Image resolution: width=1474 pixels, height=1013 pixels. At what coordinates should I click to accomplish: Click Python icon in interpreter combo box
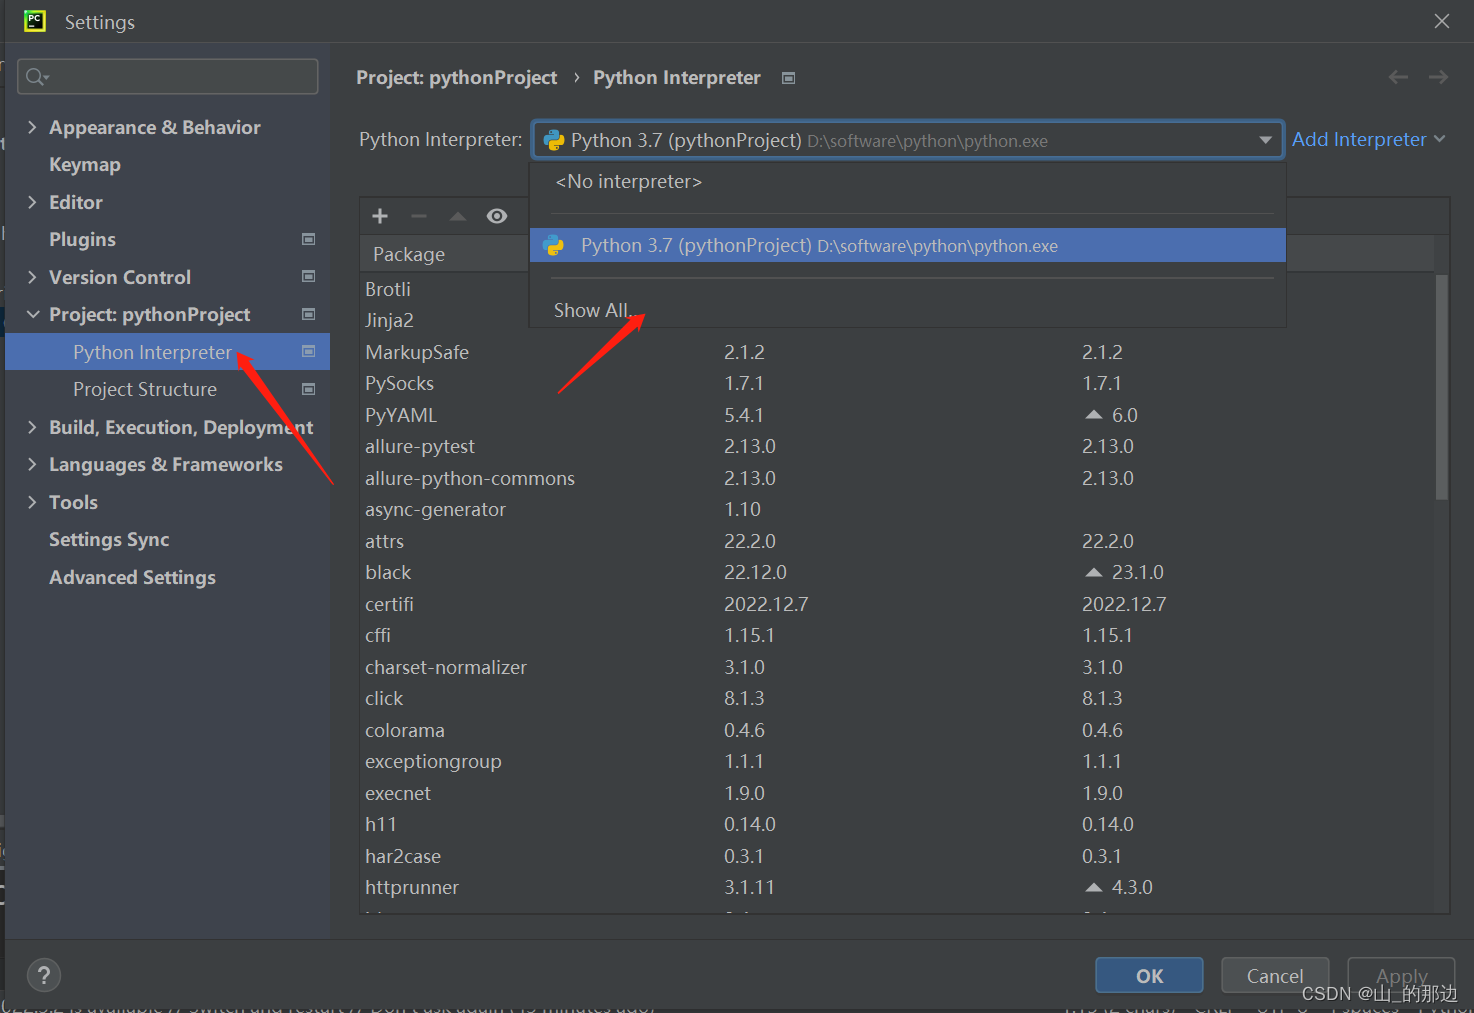554,140
